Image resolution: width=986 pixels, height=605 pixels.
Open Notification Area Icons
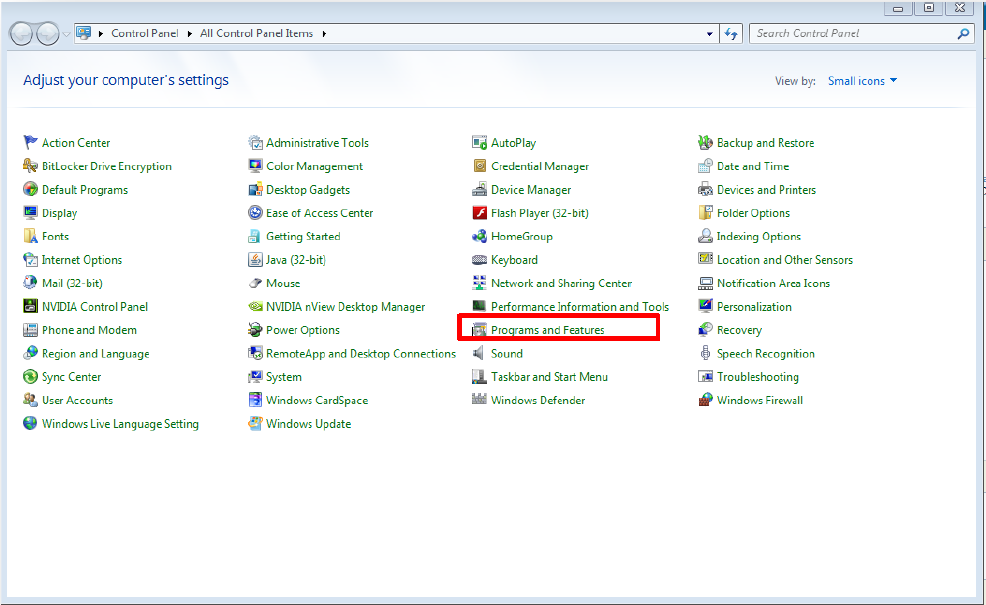[773, 284]
